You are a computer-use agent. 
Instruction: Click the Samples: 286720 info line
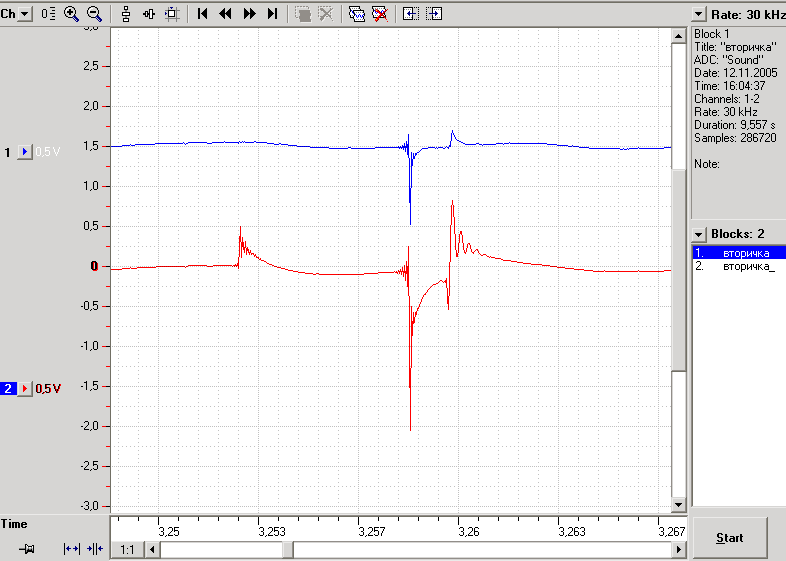pos(735,138)
